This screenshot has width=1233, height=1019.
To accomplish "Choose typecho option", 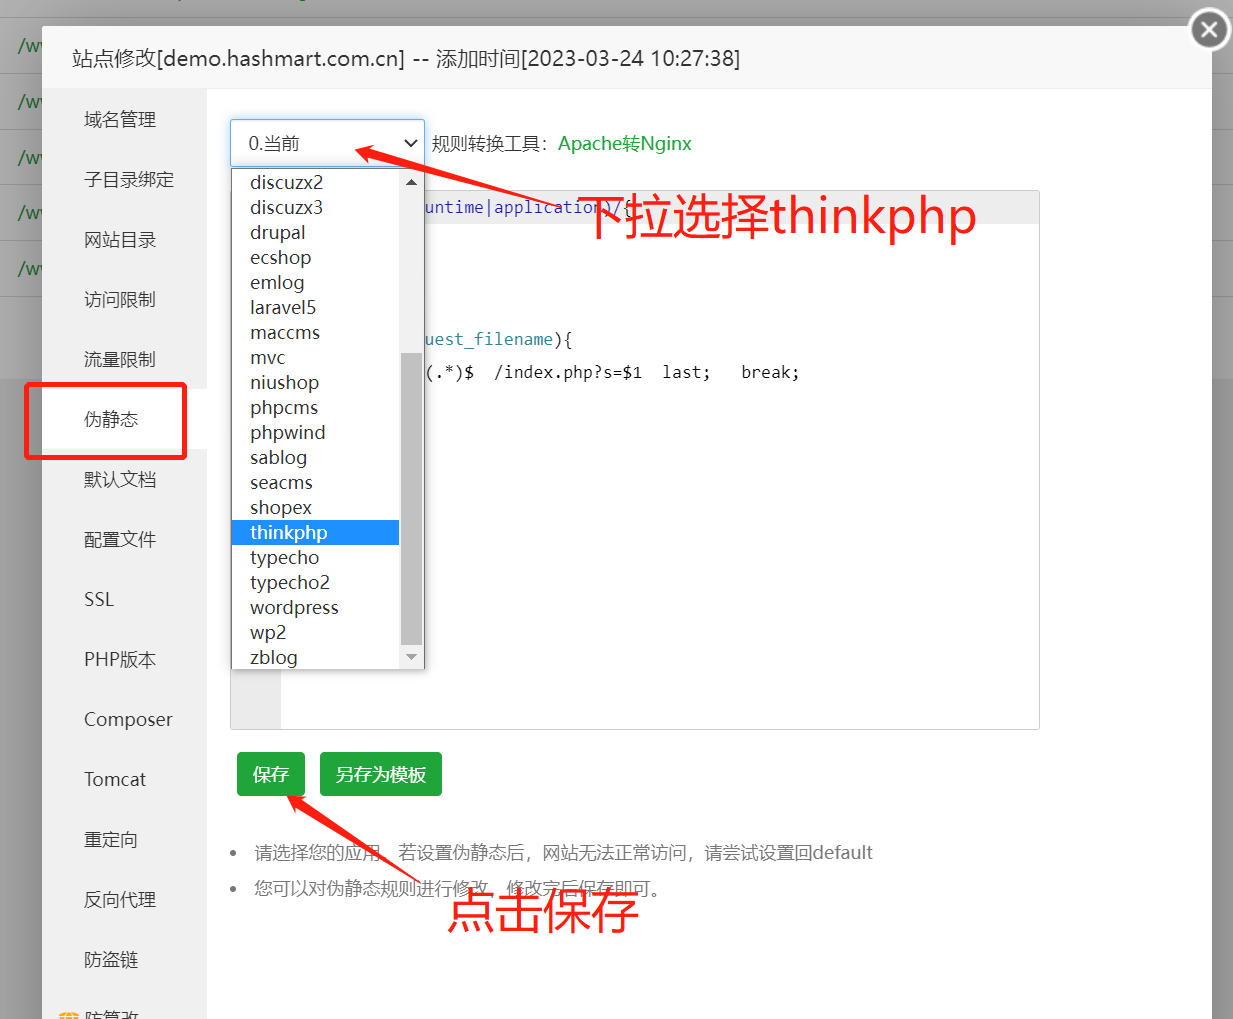I will (315, 557).
